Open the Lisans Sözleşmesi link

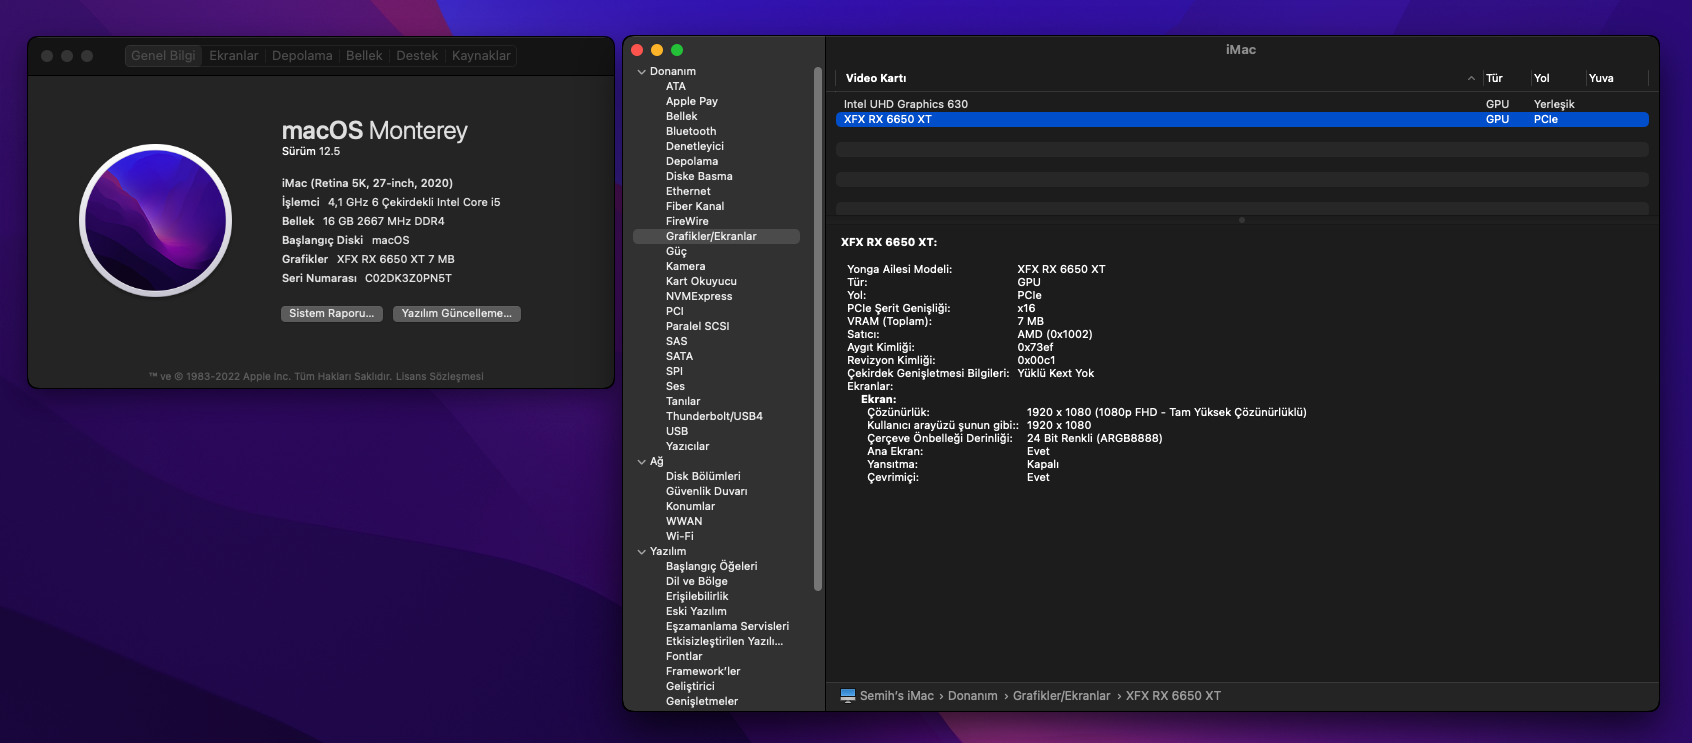pyautogui.click(x=439, y=377)
